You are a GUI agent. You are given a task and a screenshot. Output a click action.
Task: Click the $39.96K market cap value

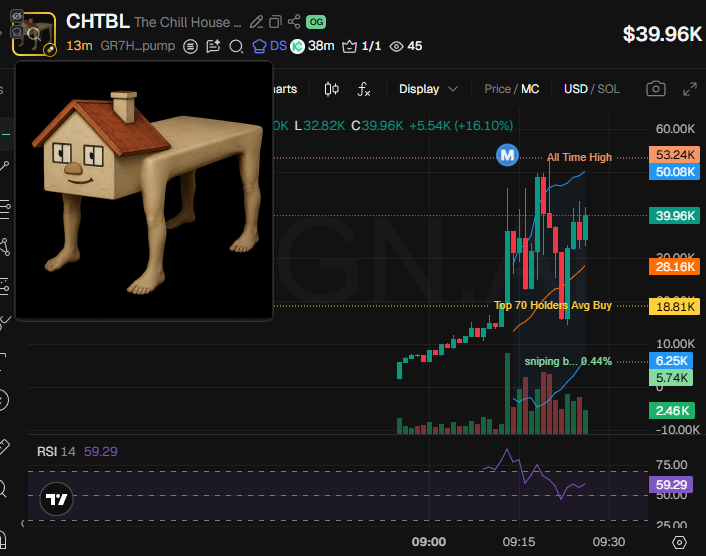point(662,34)
